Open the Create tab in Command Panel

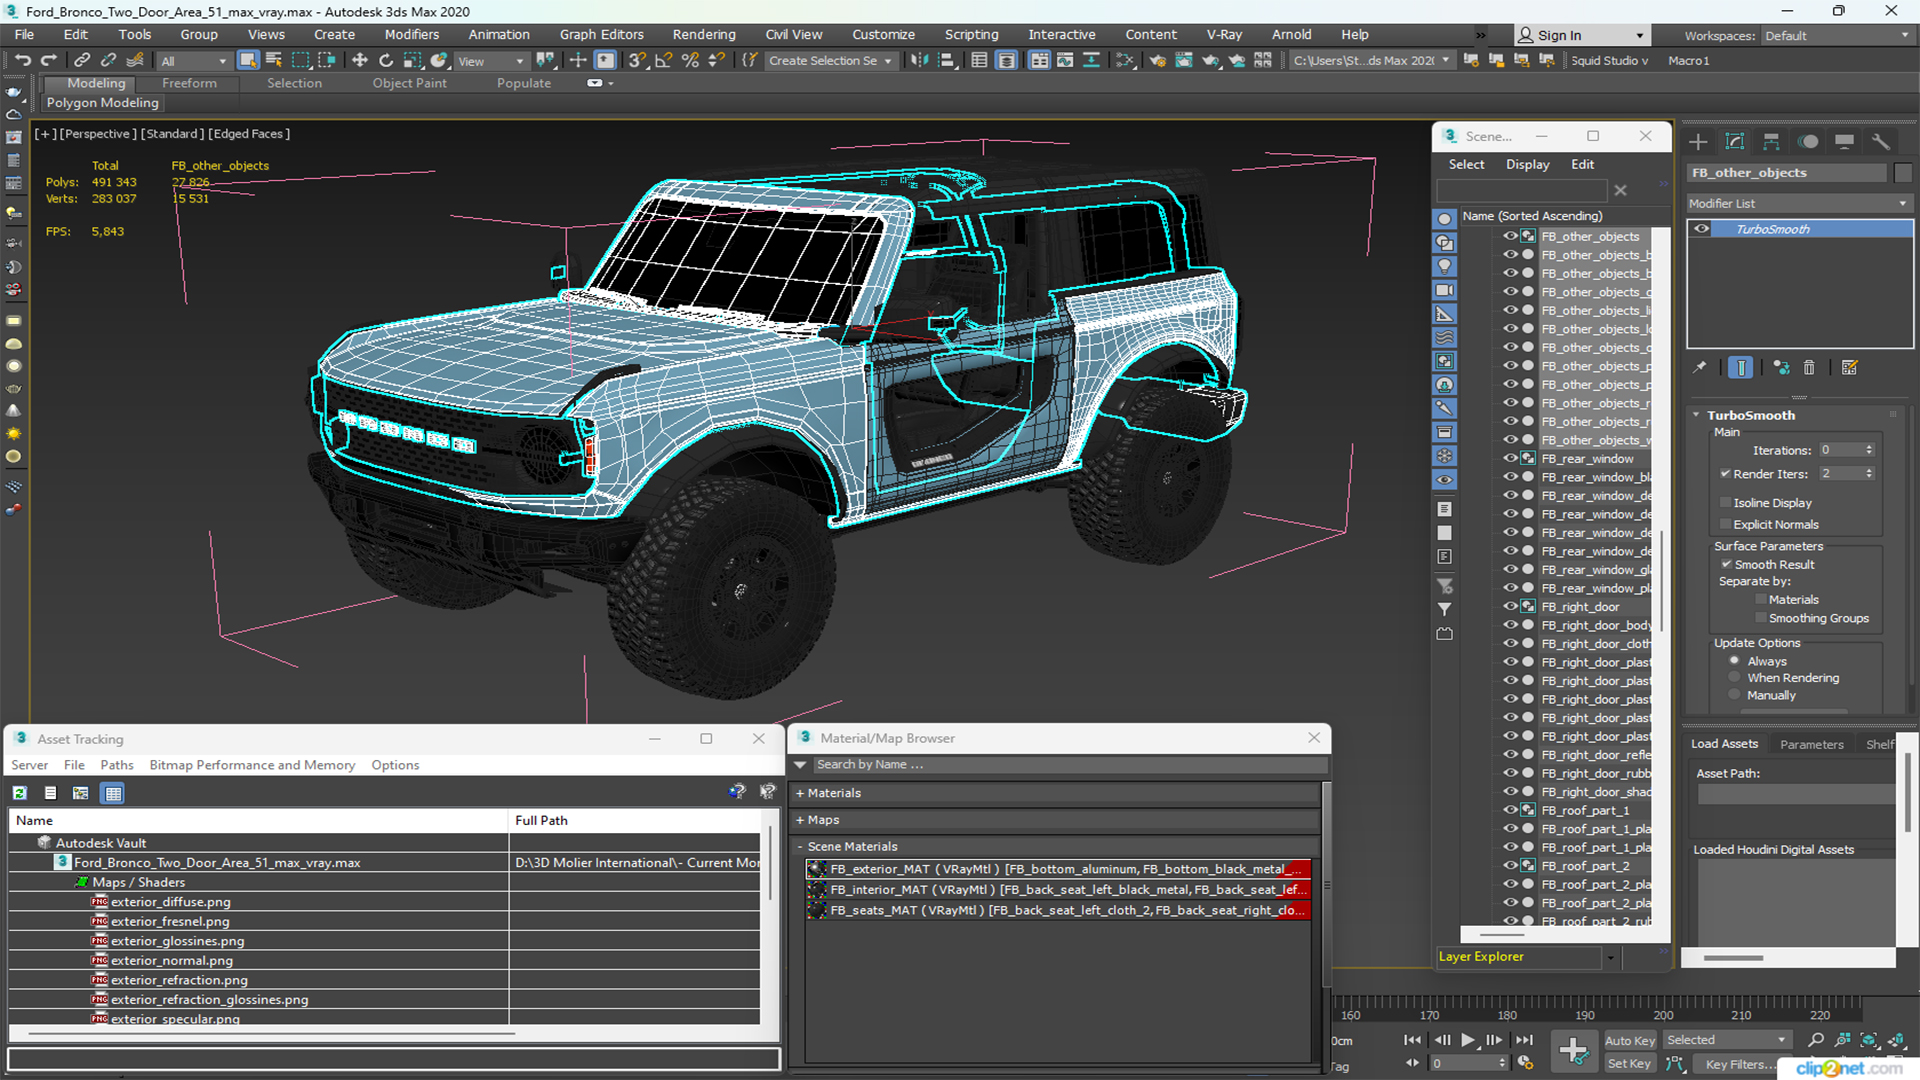pos(1698,141)
